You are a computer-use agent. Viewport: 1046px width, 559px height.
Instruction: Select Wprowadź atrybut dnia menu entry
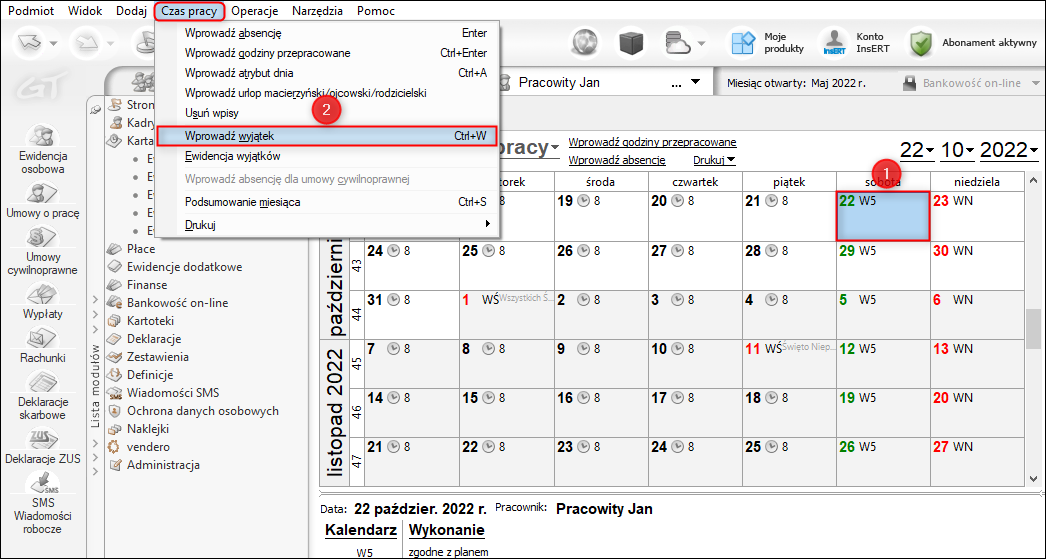tap(327, 73)
